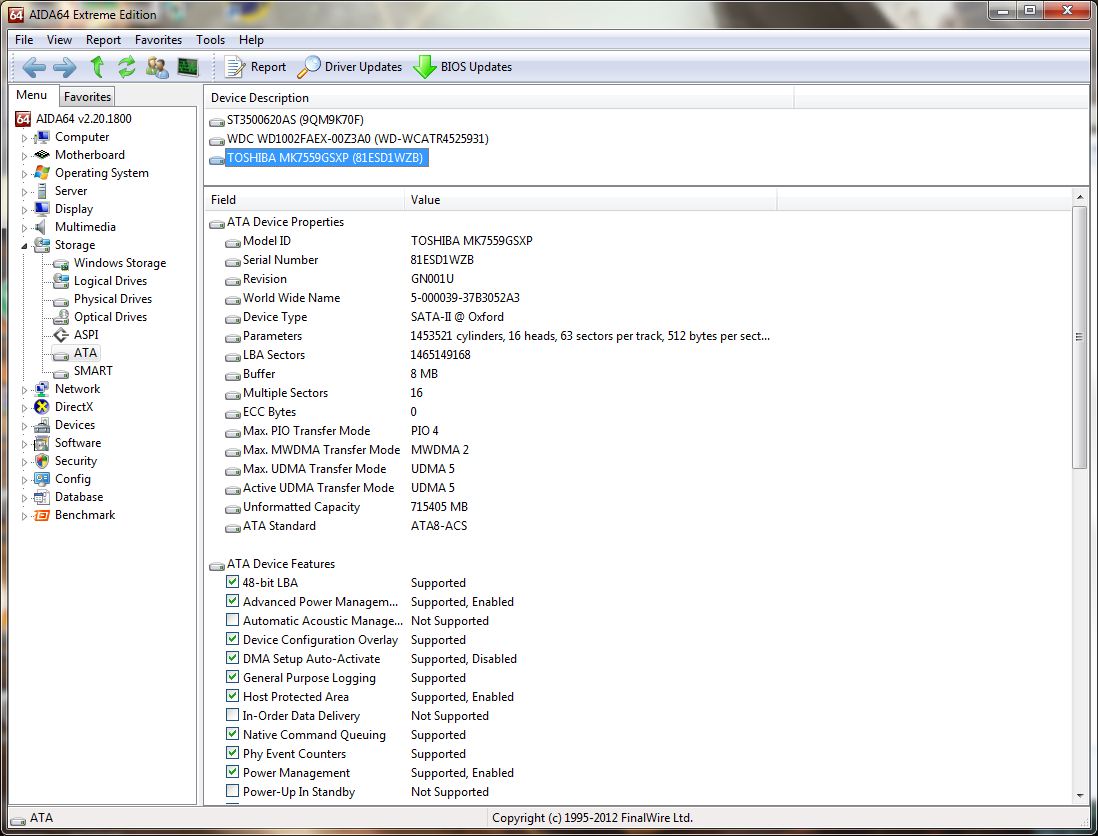
Task: Select the WDC WD1002FAEX drive entry
Action: coord(357,139)
